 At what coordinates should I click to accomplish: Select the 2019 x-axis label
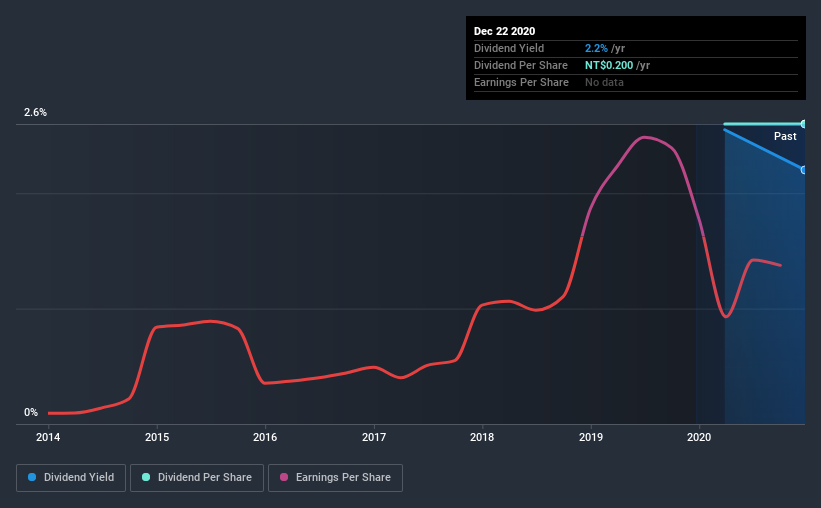pyautogui.click(x=591, y=437)
